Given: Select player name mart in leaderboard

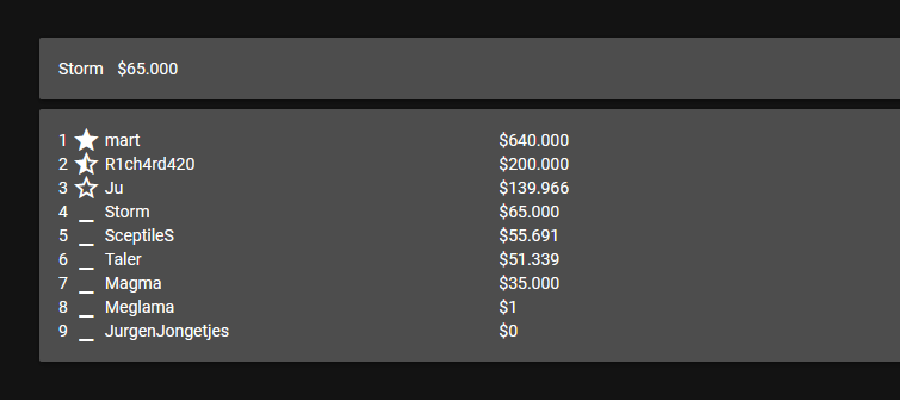Looking at the screenshot, I should [x=122, y=141].
